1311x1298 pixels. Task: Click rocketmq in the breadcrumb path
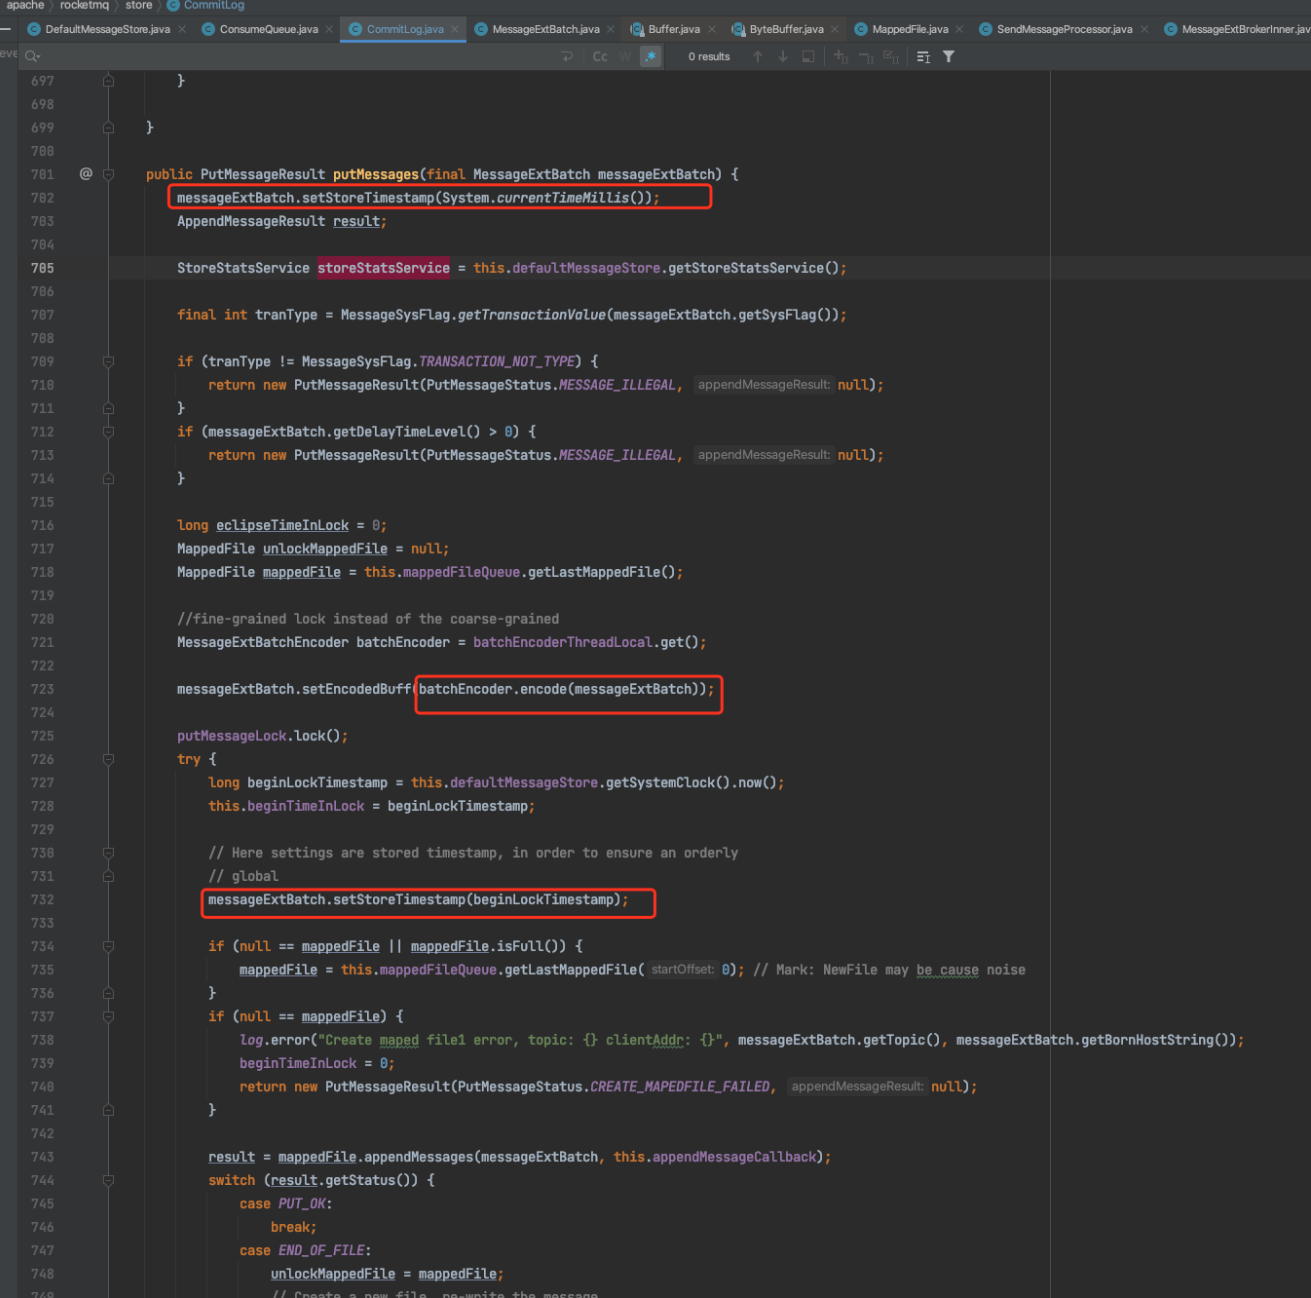click(84, 6)
